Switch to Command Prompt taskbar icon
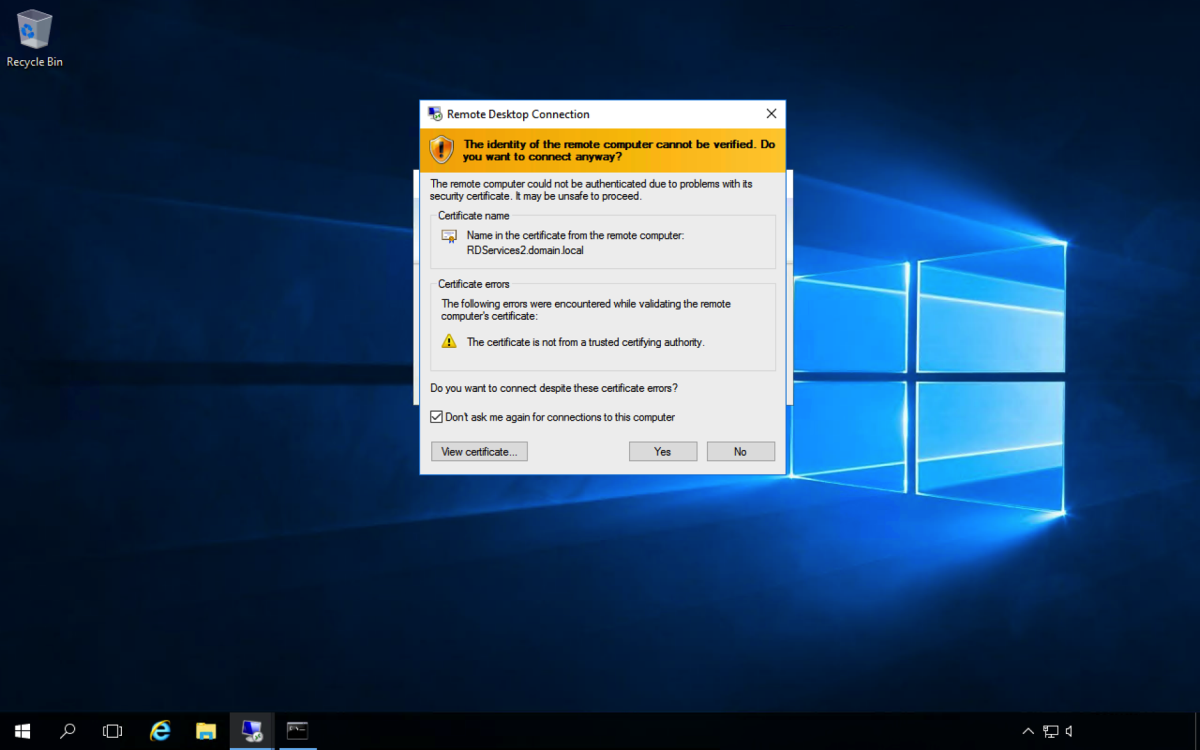 (x=297, y=731)
